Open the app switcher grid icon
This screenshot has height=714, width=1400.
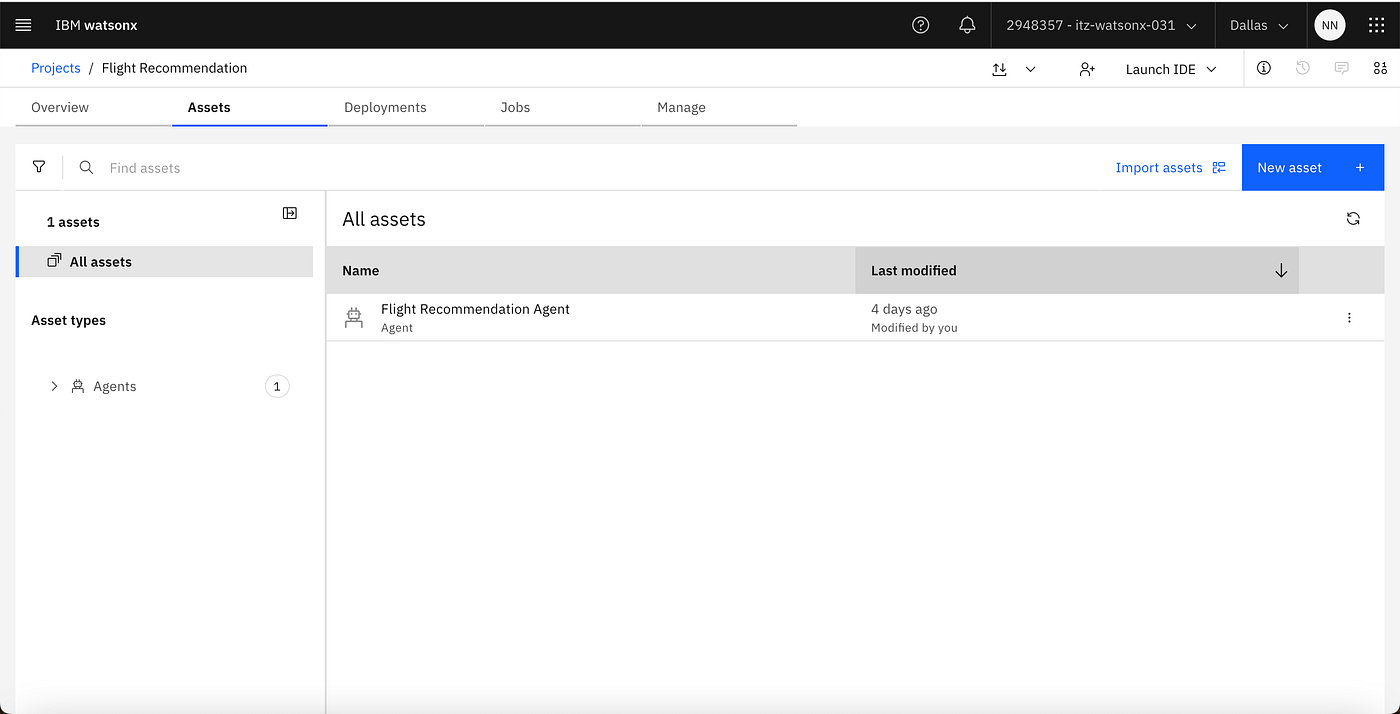[1376, 25]
